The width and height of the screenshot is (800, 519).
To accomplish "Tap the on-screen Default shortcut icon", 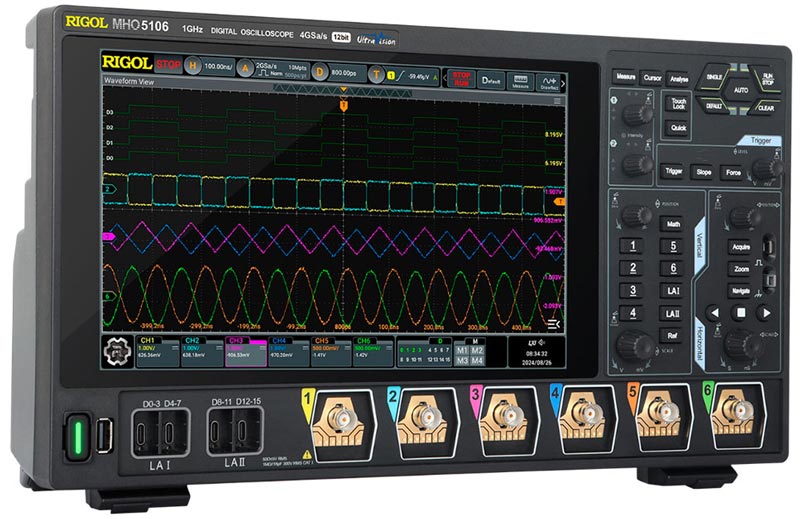I will coord(492,81).
